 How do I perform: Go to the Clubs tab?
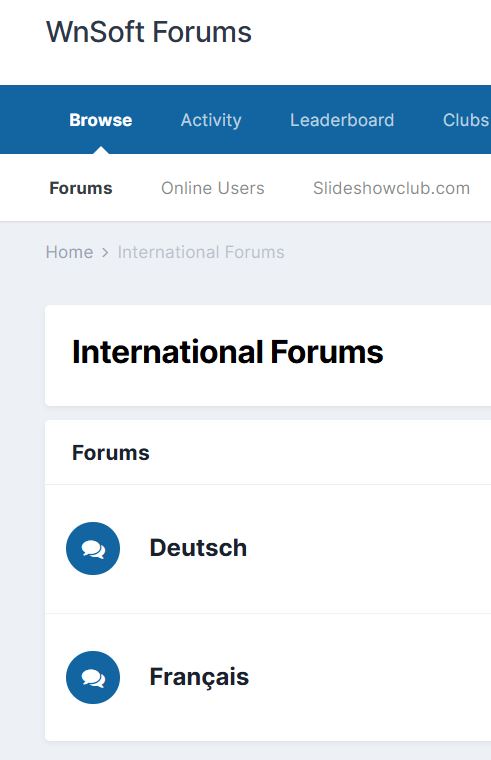point(465,120)
